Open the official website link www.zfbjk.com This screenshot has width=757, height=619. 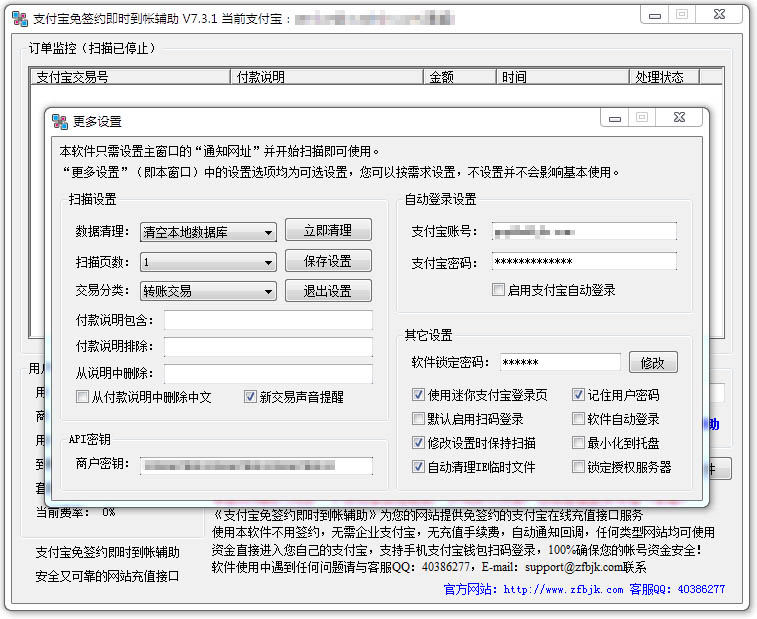coord(563,590)
